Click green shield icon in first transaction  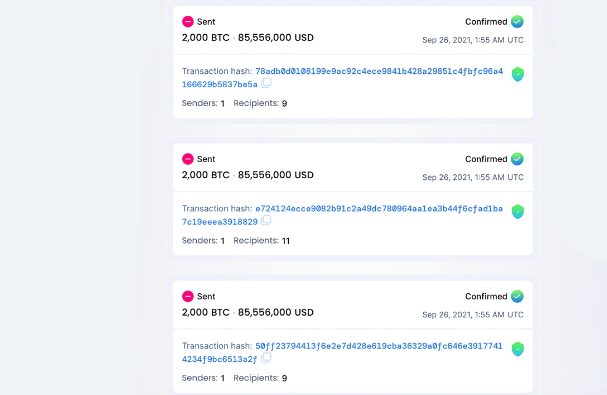point(518,74)
